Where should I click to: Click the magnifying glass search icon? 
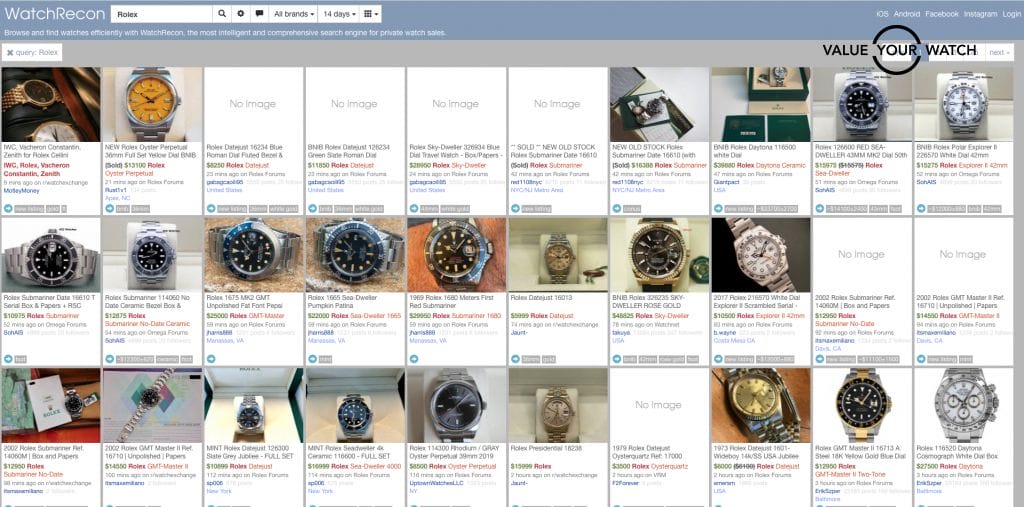(x=222, y=15)
